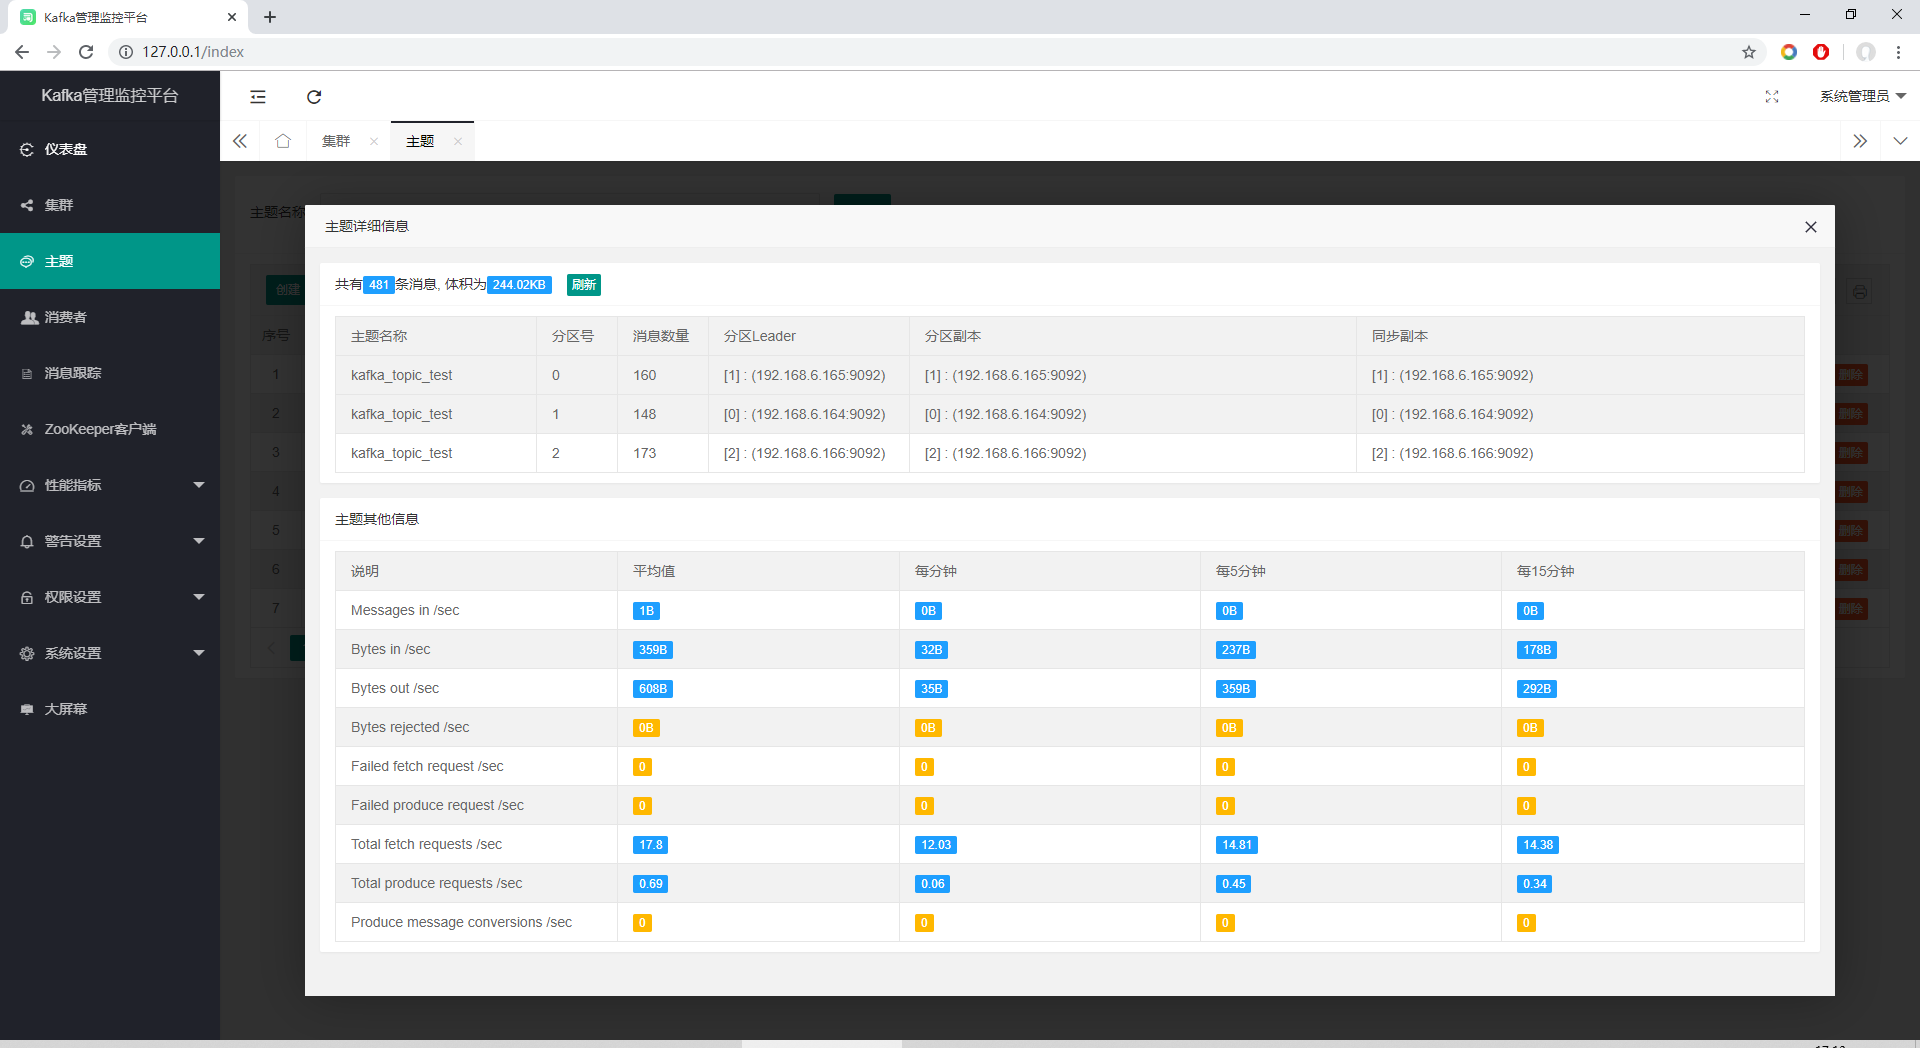This screenshot has width=1920, height=1048.
Task: Click the 244.02KB size badge
Action: (x=519, y=285)
